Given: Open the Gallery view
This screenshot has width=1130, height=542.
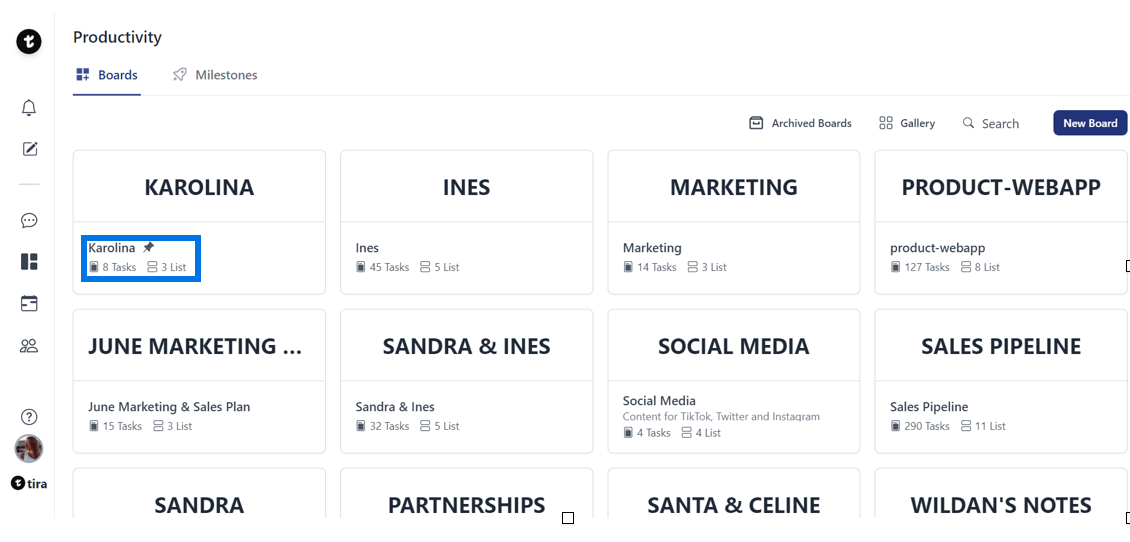Looking at the screenshot, I should (x=907, y=123).
